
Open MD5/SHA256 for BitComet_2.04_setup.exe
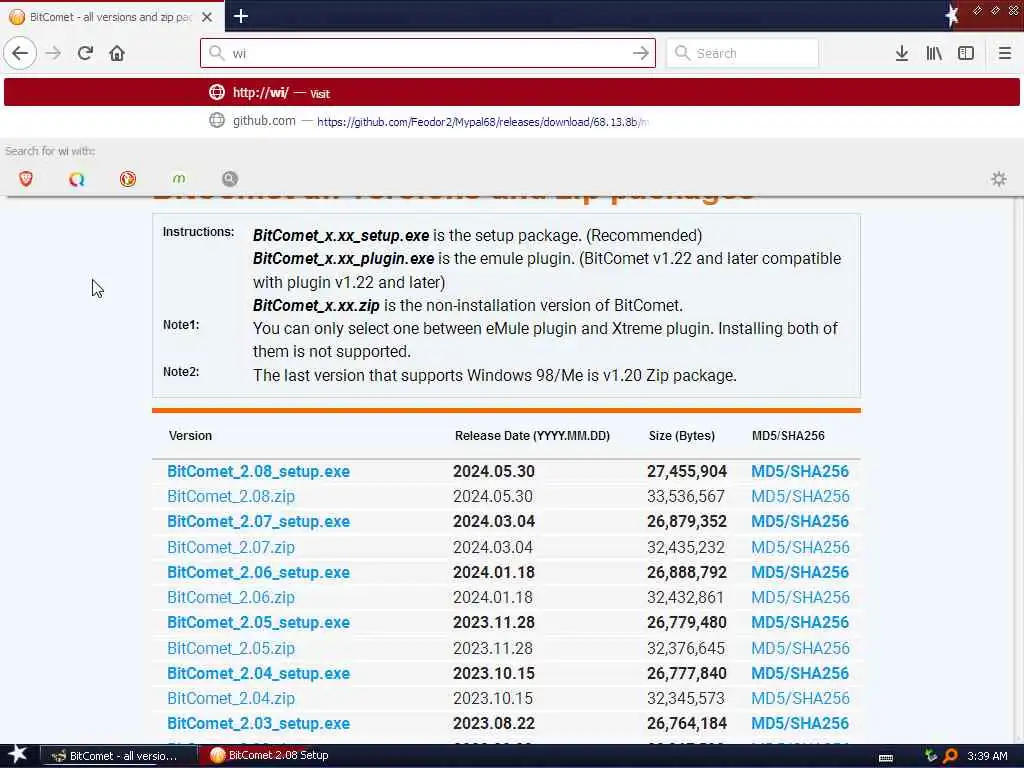(x=800, y=673)
